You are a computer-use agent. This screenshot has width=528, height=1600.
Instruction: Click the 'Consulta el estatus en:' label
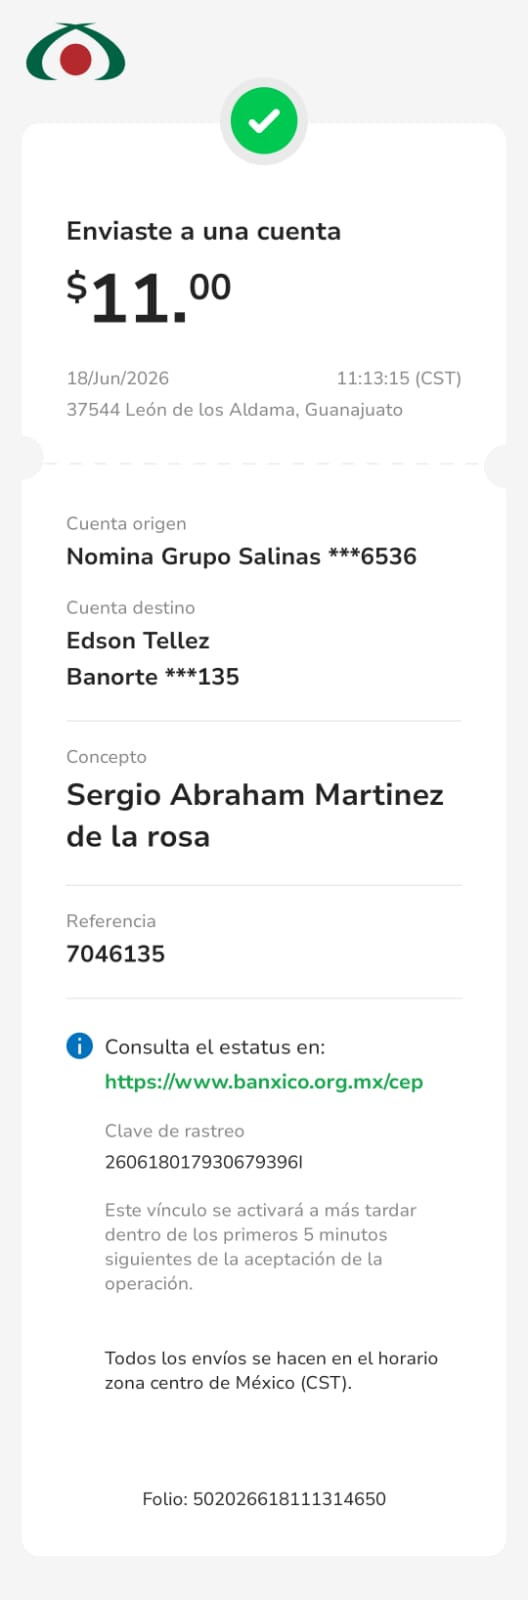click(x=215, y=1047)
